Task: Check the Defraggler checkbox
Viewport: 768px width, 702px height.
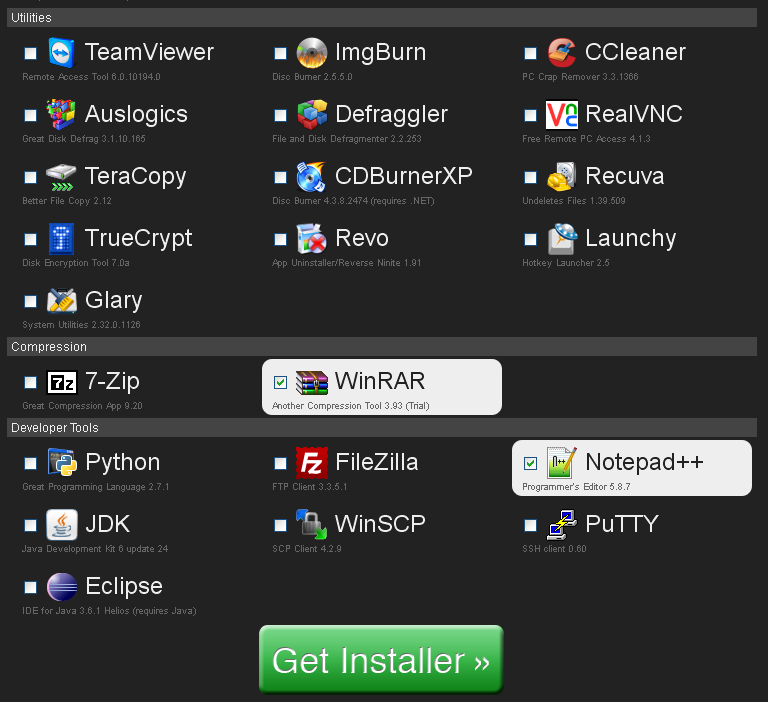Action: [280, 115]
